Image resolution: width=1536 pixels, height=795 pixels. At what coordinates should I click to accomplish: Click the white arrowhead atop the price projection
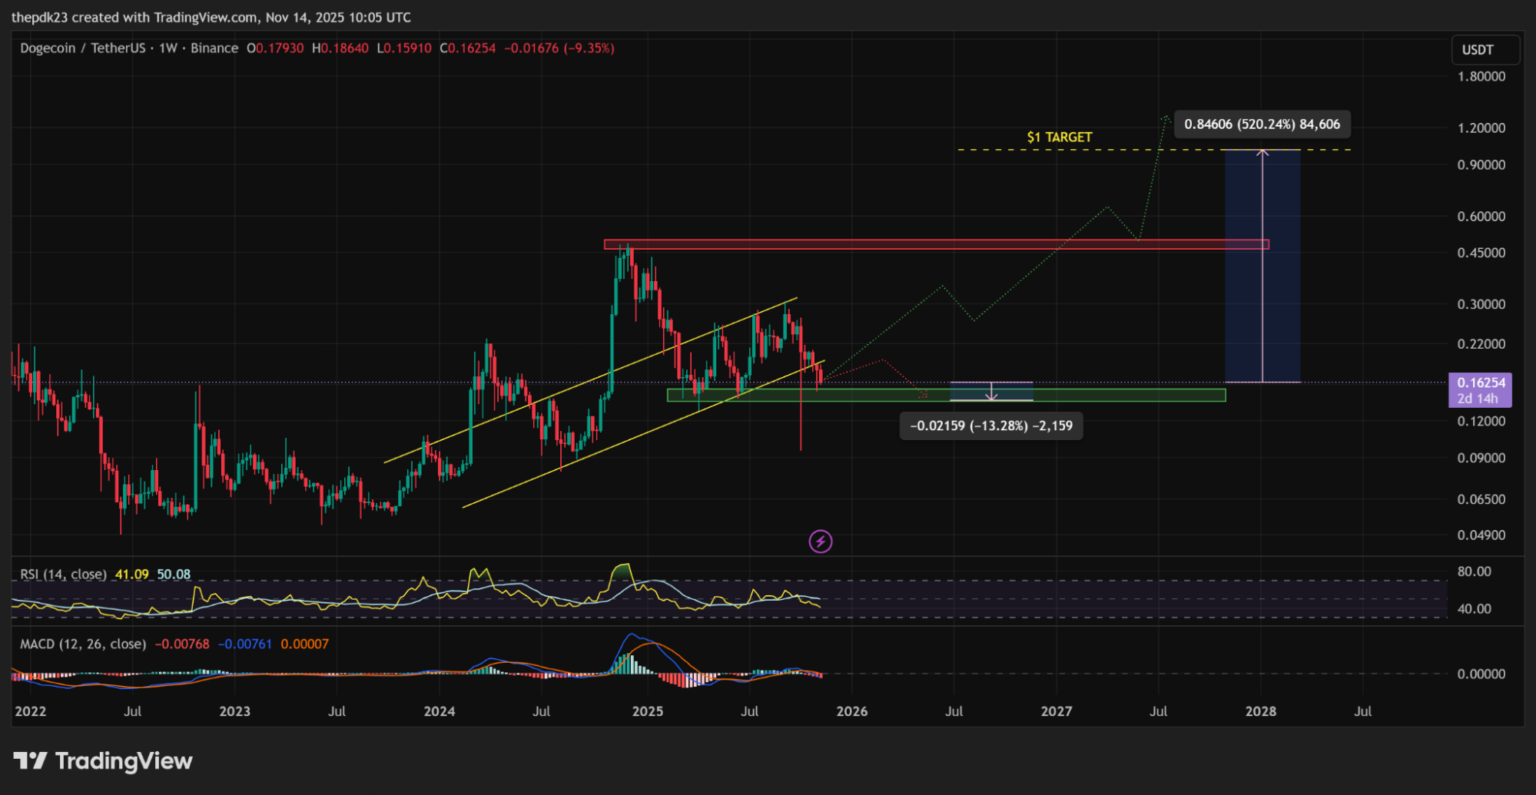tap(1263, 152)
